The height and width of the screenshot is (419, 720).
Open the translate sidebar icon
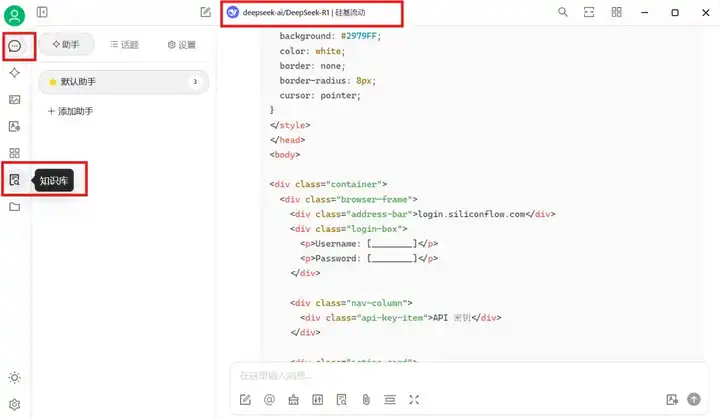coord(15,126)
